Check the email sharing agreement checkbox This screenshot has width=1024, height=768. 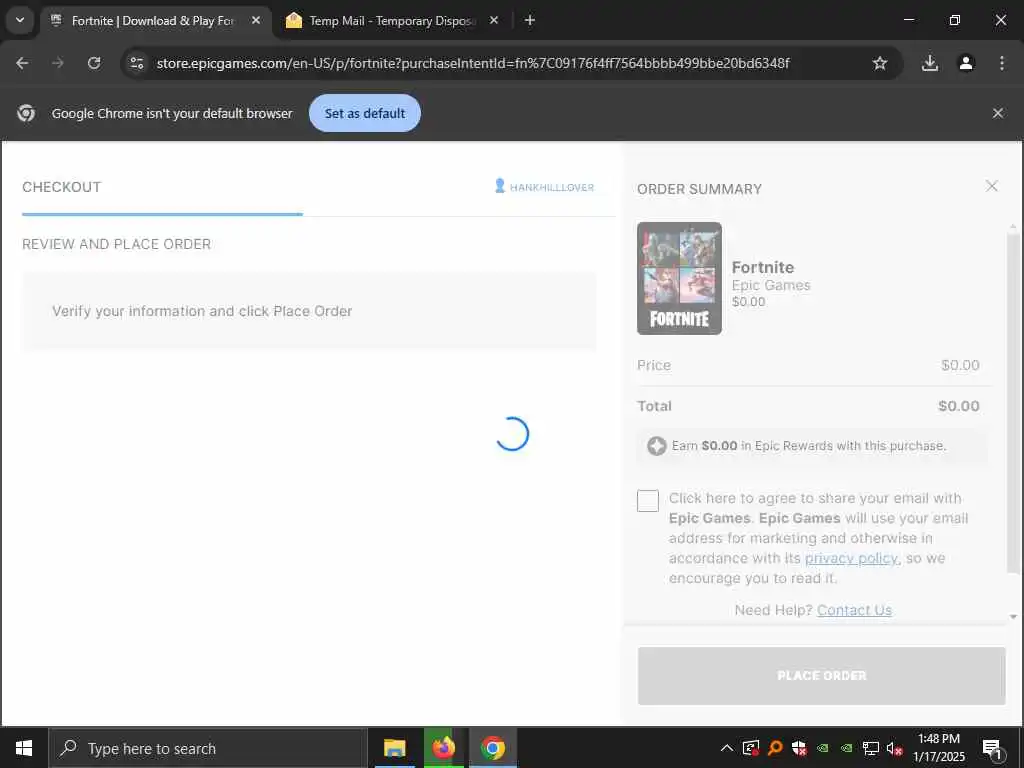pos(648,501)
